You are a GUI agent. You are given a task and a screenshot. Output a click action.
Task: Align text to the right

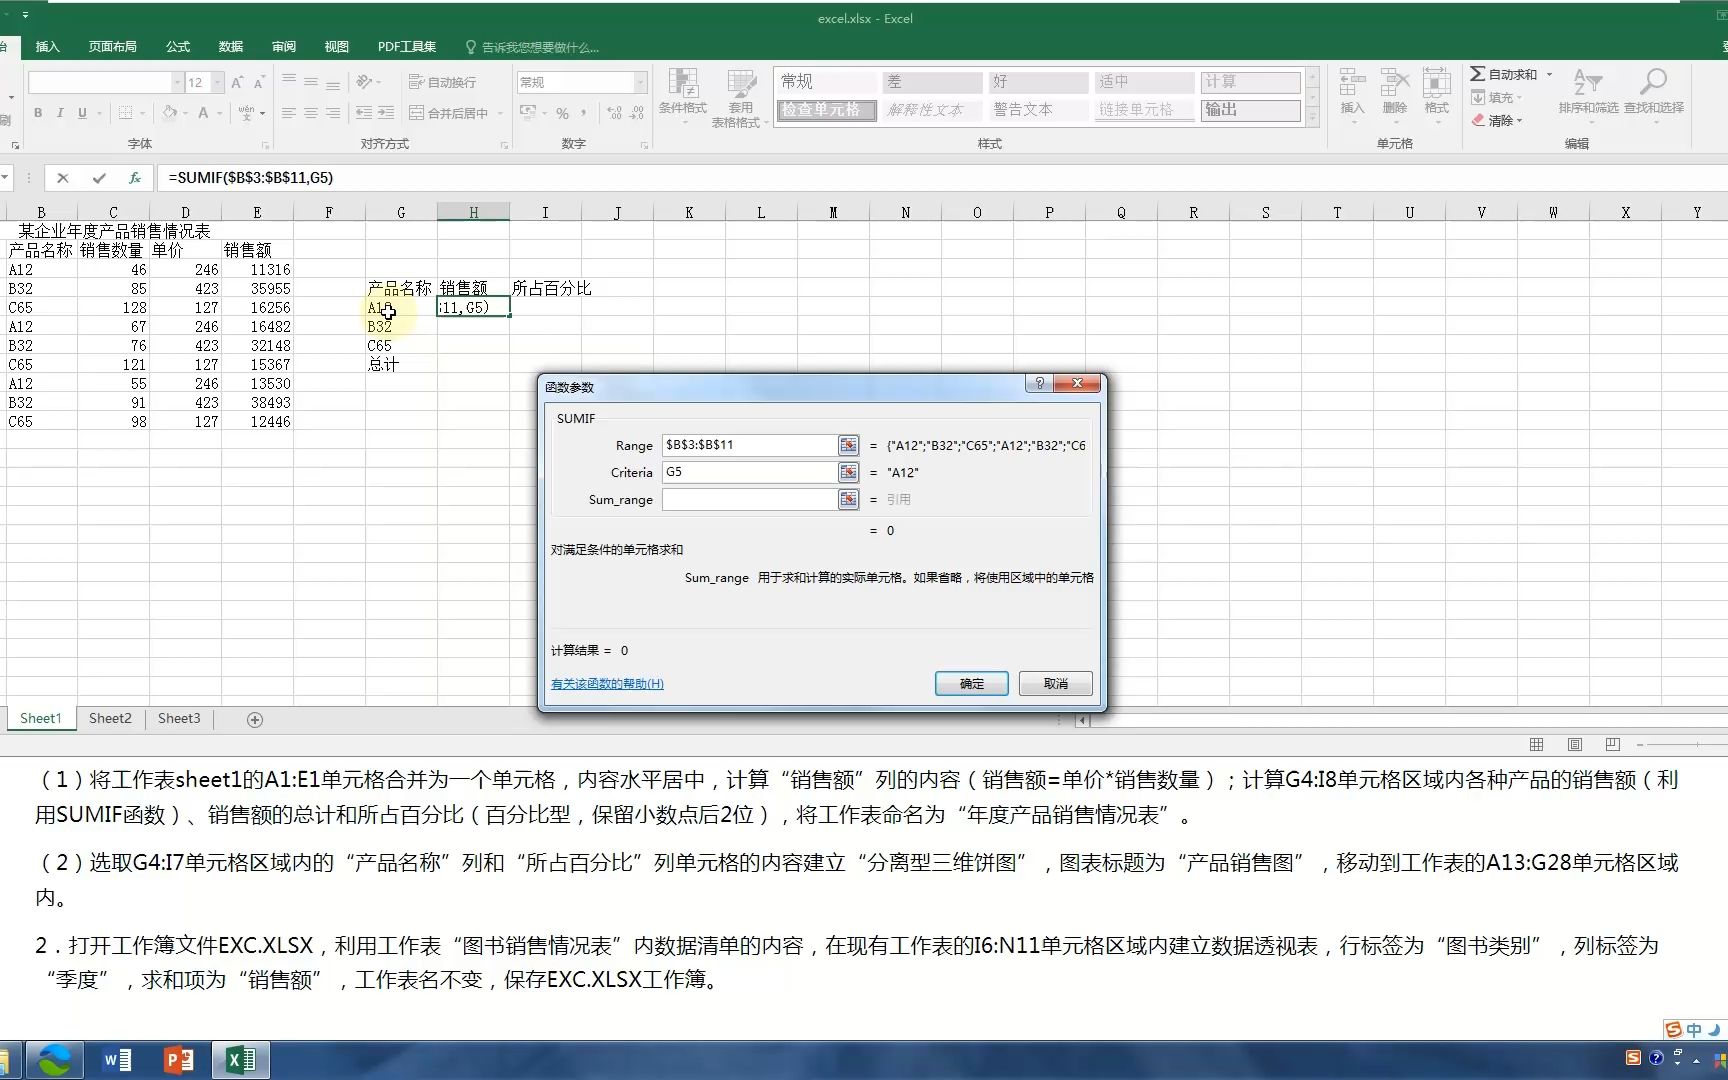tap(333, 113)
